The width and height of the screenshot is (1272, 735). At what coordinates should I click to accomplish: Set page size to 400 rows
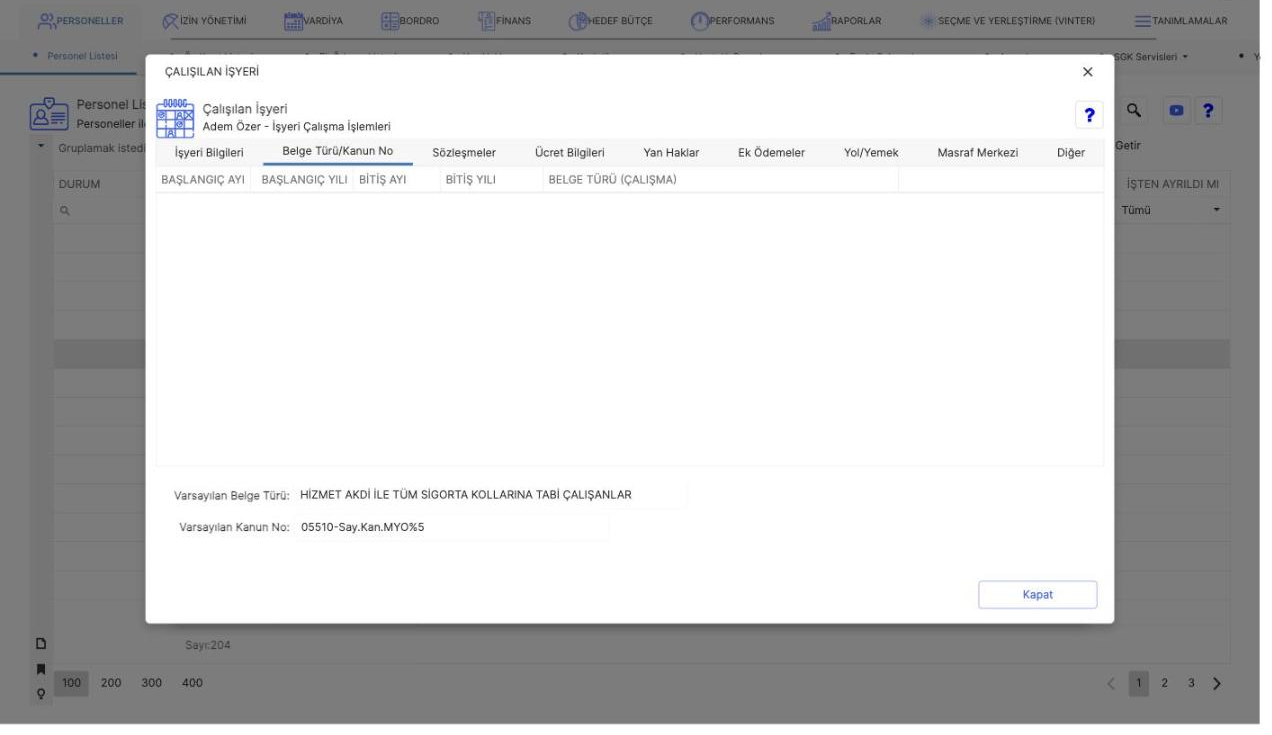point(191,683)
